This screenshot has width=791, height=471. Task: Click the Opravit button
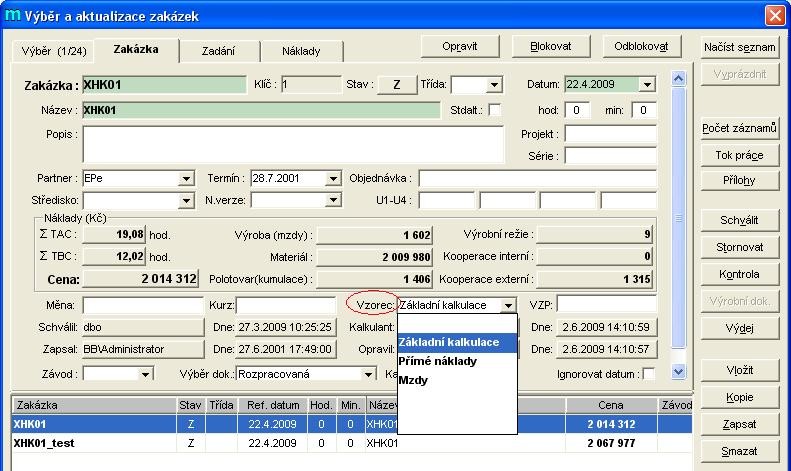point(460,46)
